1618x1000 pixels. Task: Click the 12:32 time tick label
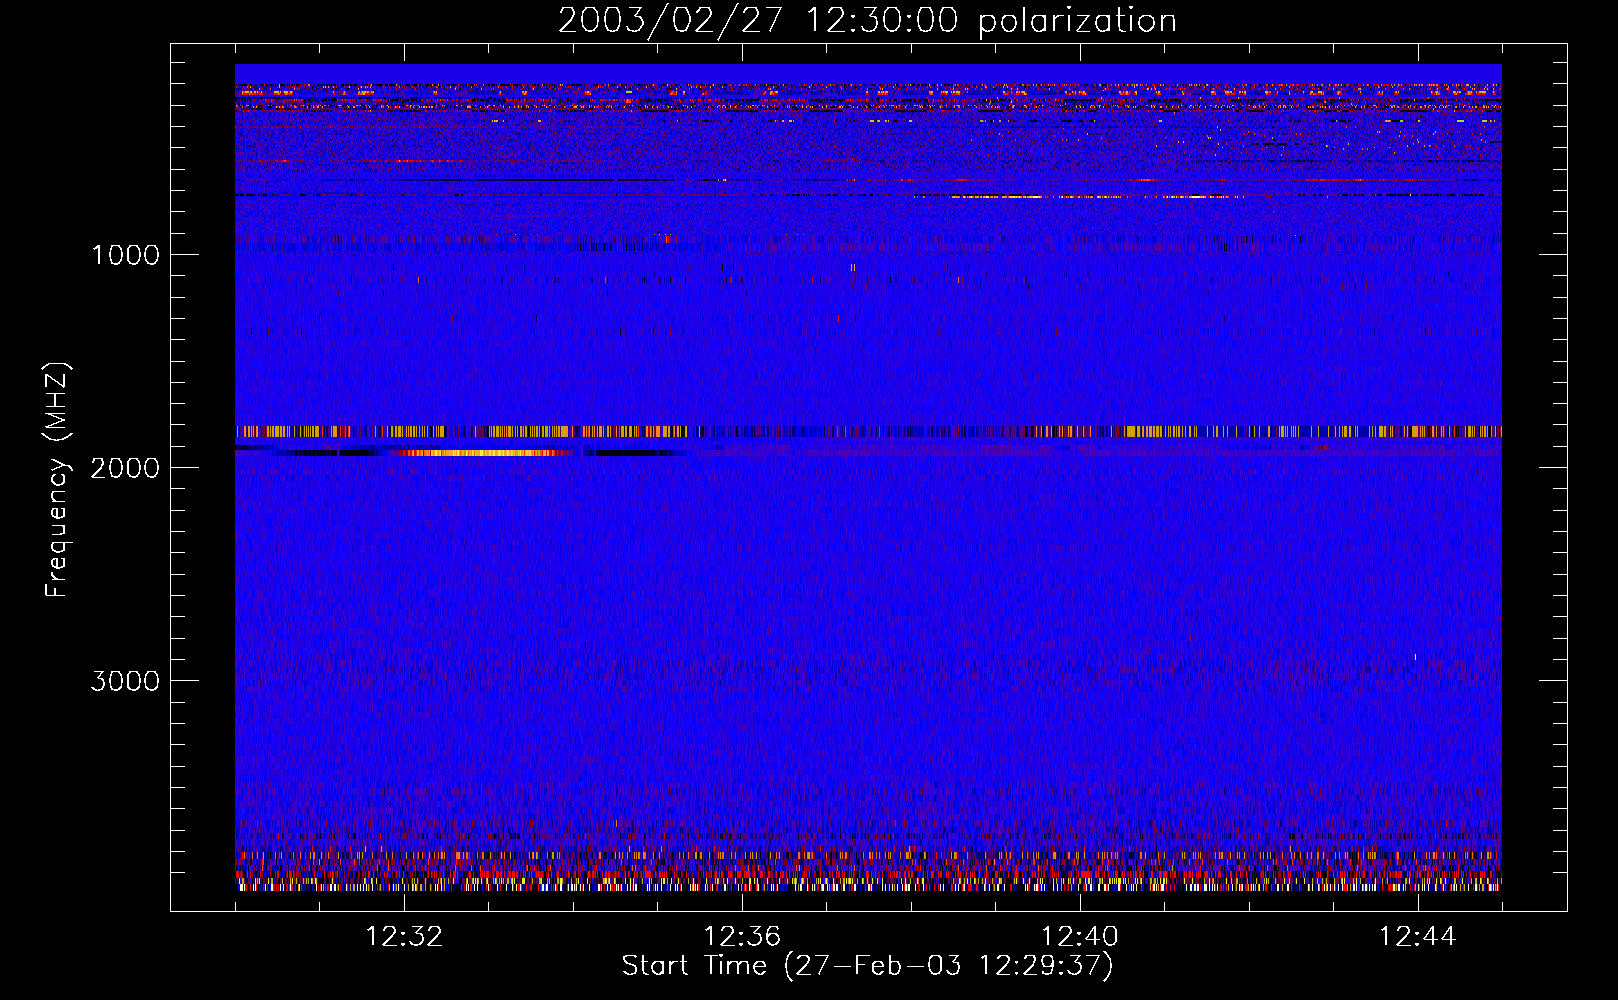click(404, 937)
